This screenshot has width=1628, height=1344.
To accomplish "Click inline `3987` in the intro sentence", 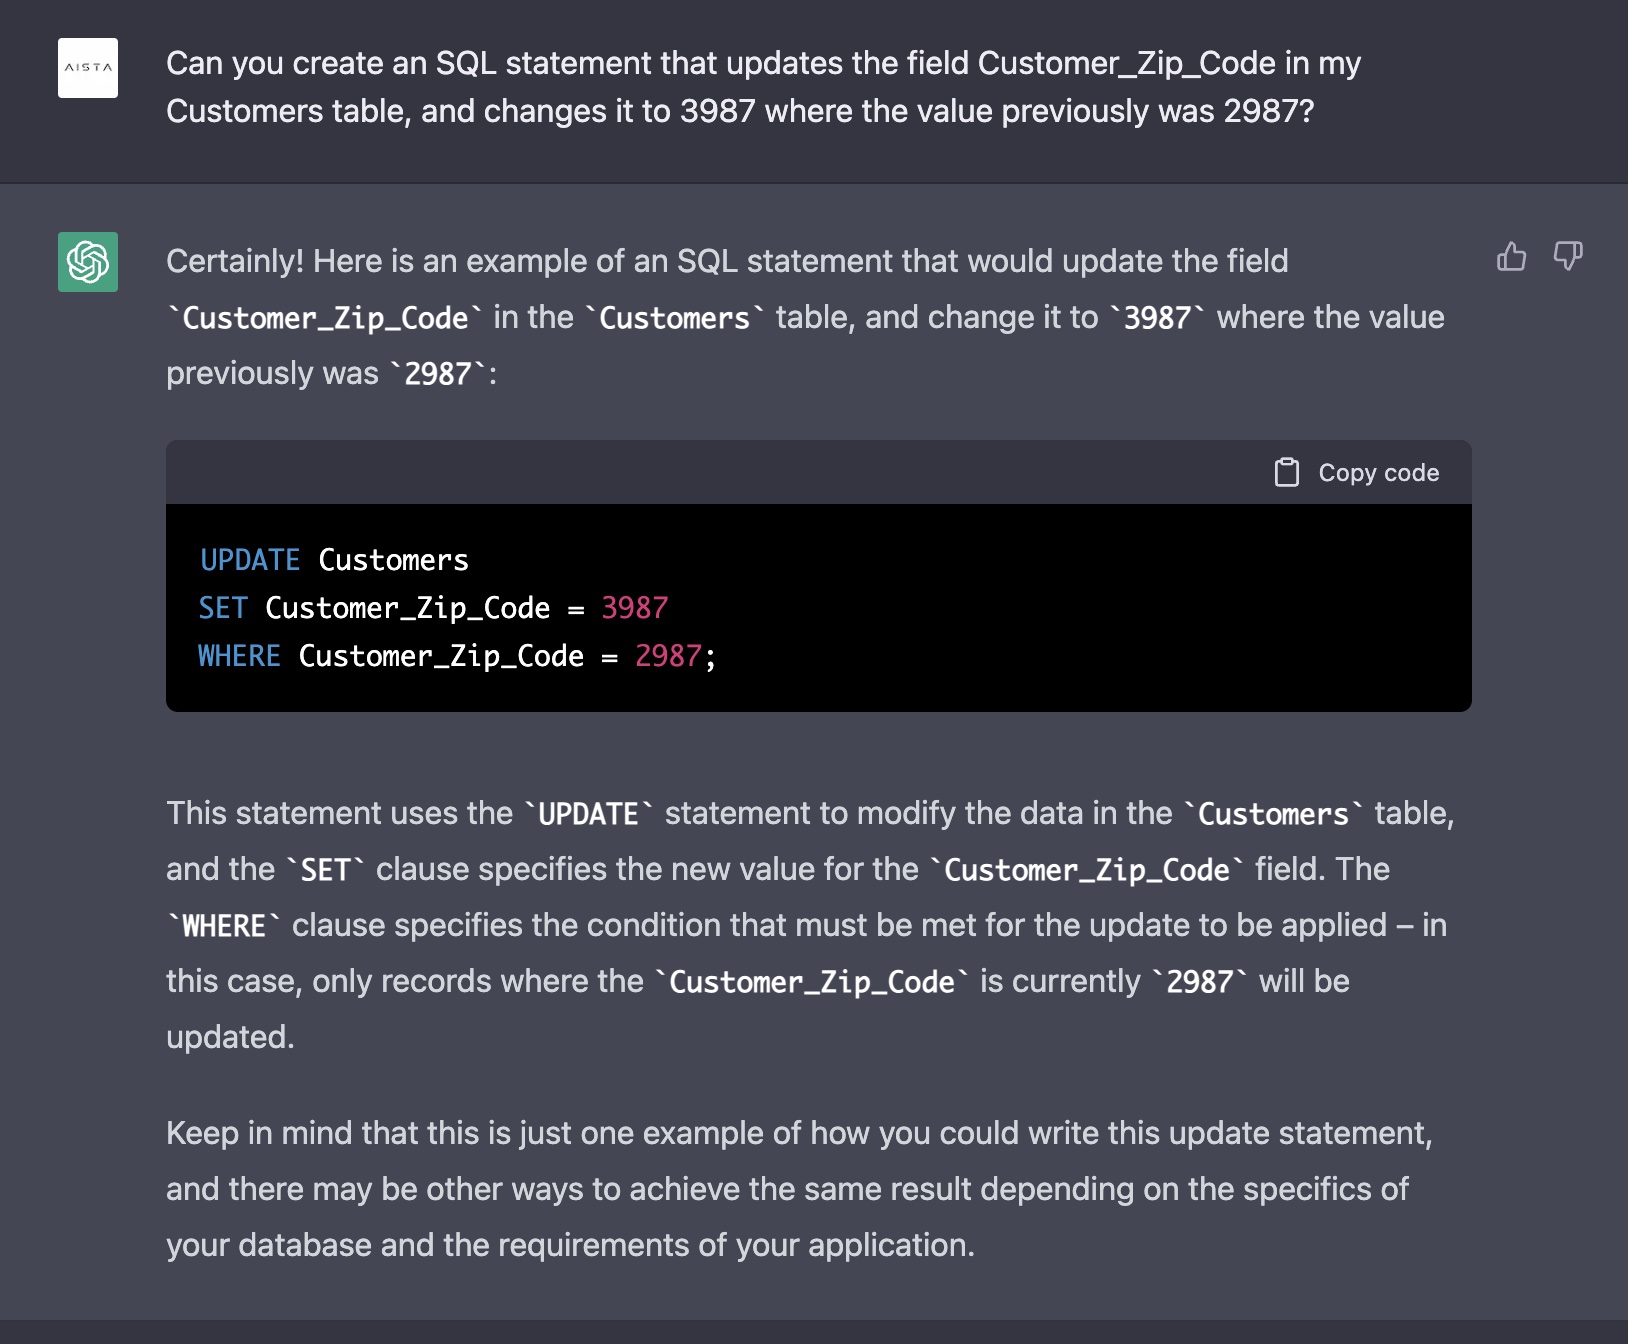I will pyautogui.click(x=1157, y=318).
